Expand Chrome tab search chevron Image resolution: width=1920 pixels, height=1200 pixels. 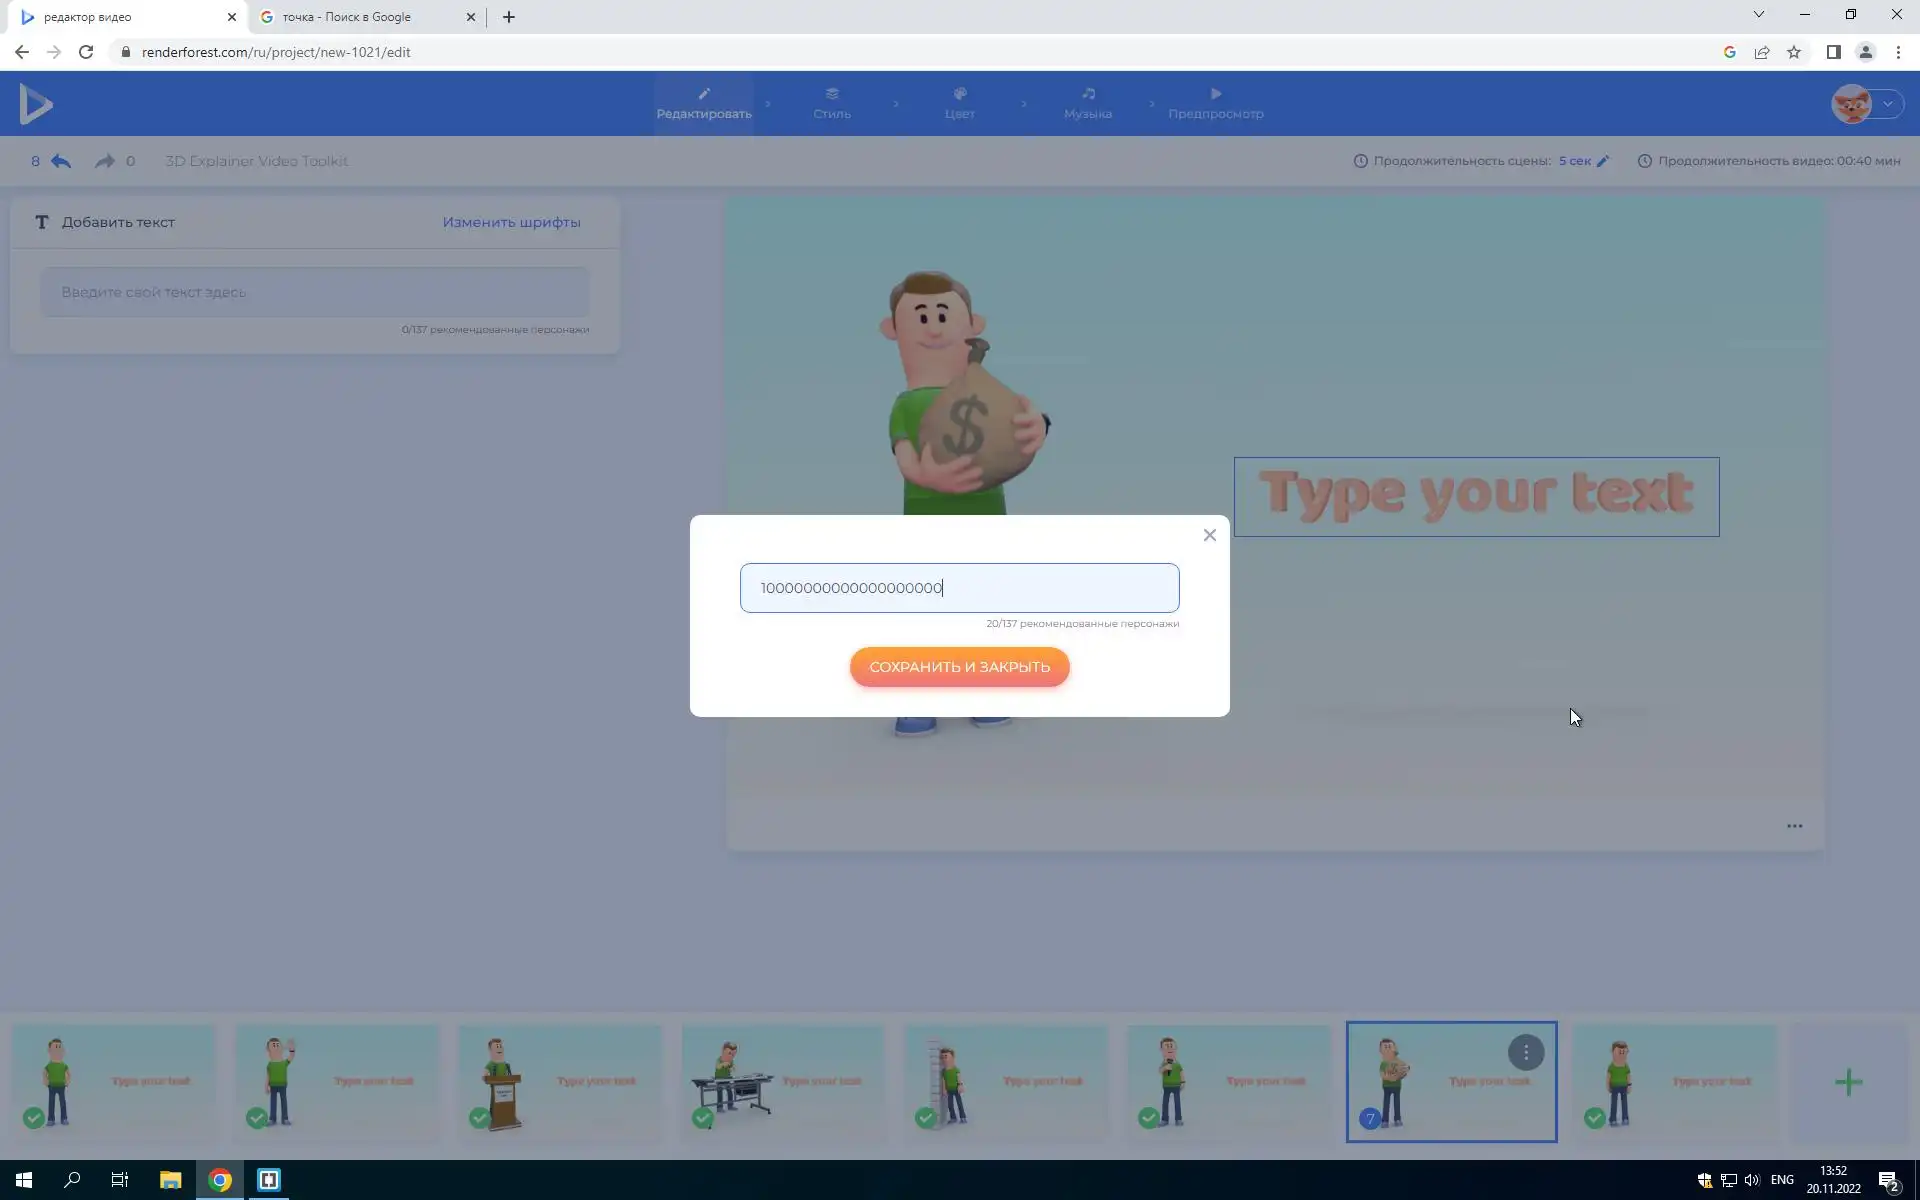click(x=1758, y=15)
